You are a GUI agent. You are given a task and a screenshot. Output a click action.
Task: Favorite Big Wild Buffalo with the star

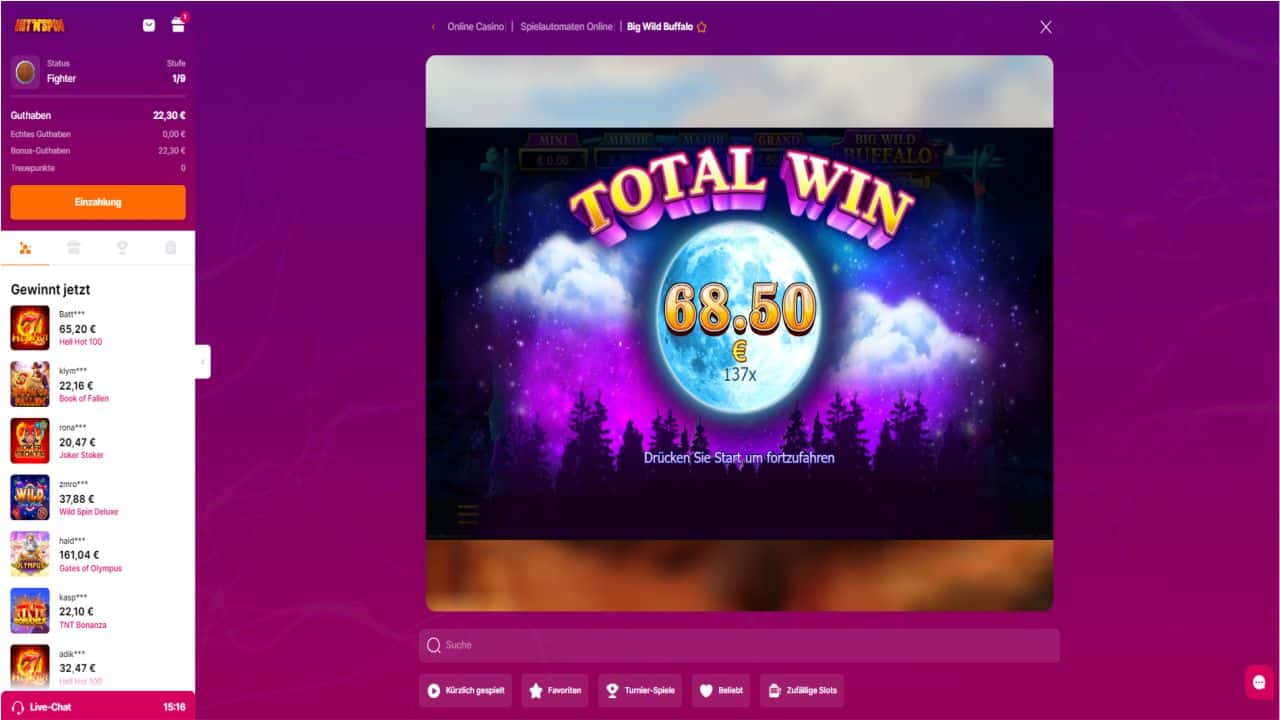pos(701,27)
